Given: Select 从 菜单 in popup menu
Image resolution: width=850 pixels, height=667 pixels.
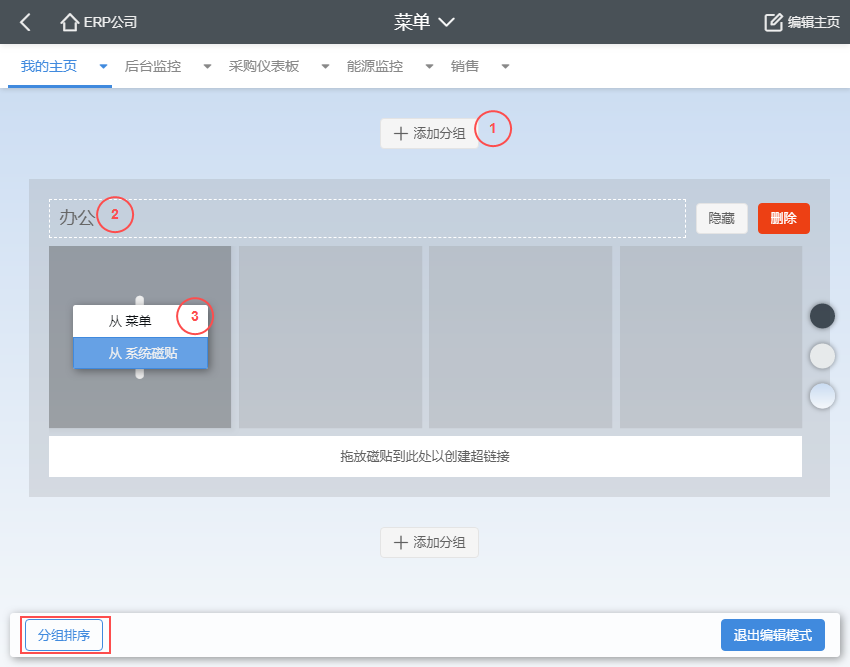Looking at the screenshot, I should coord(130,321).
